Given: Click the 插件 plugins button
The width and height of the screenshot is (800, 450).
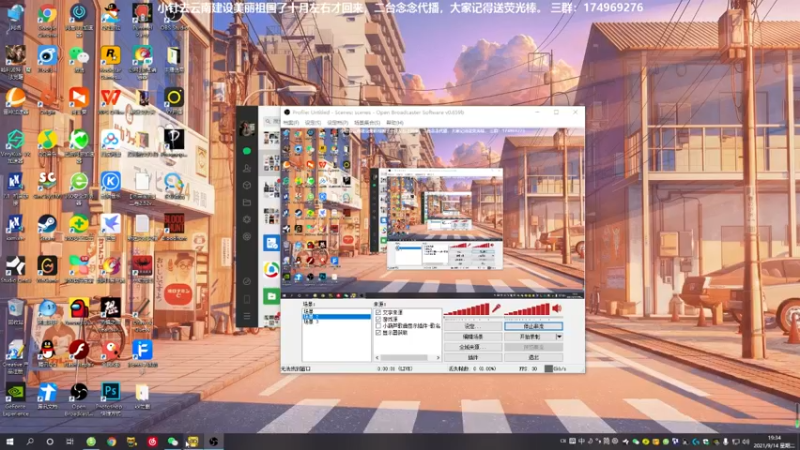Looking at the screenshot, I should 472,357.
